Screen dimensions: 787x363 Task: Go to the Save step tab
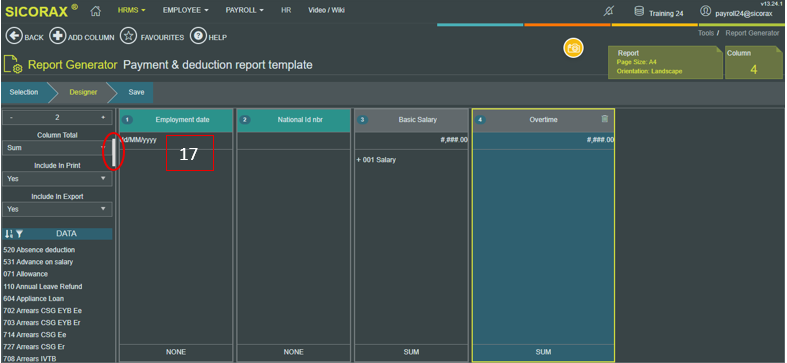(136, 92)
